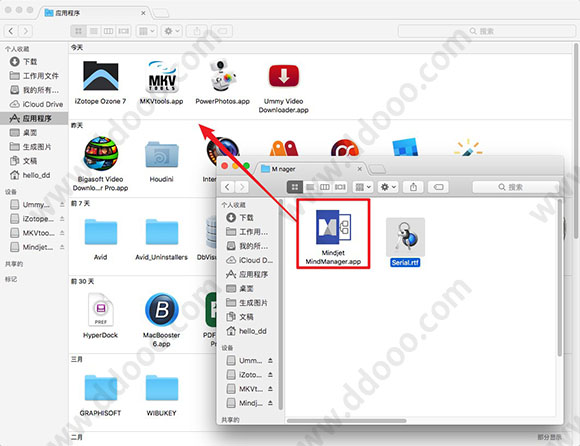Open 下载 in front window sidebar

[240, 217]
